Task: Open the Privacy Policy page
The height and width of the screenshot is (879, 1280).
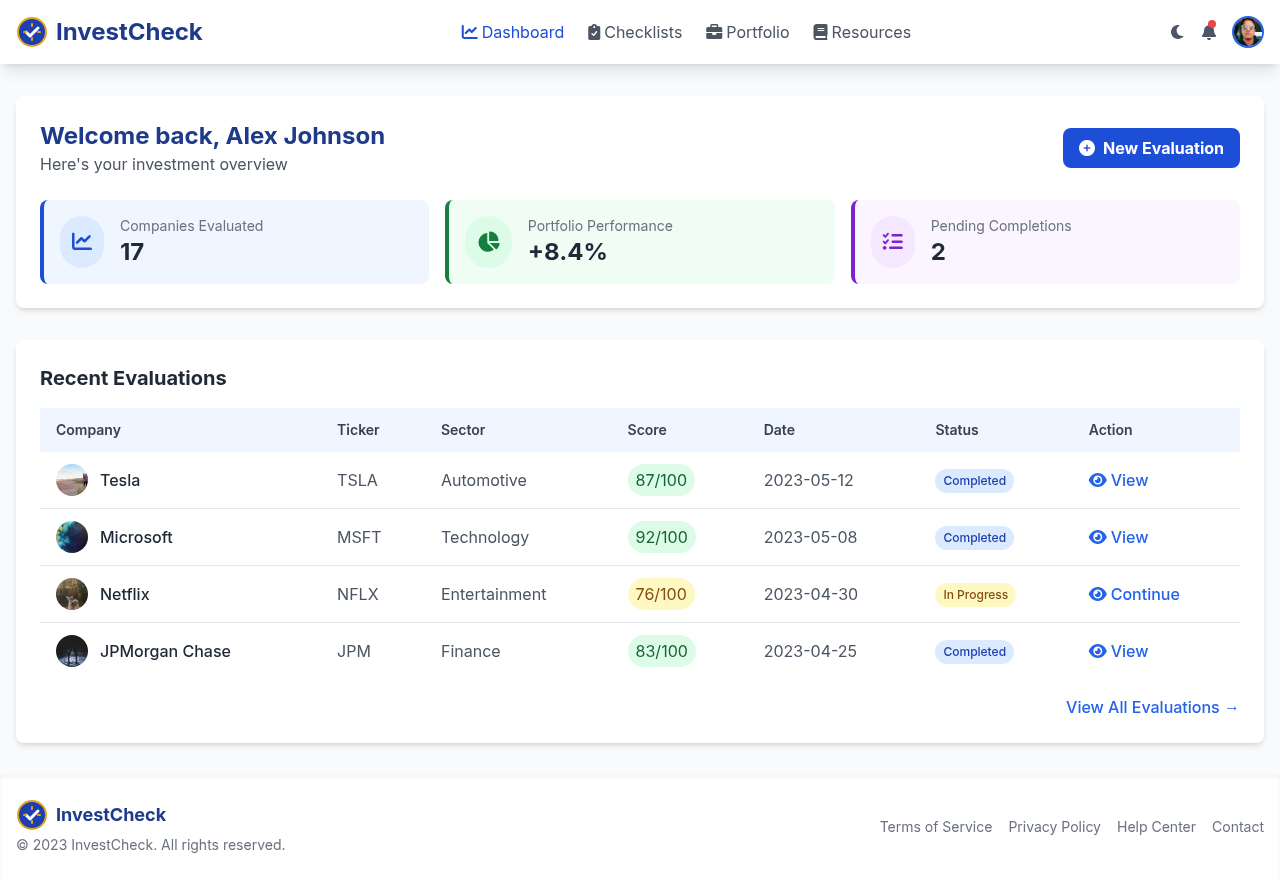Action: [1054, 827]
